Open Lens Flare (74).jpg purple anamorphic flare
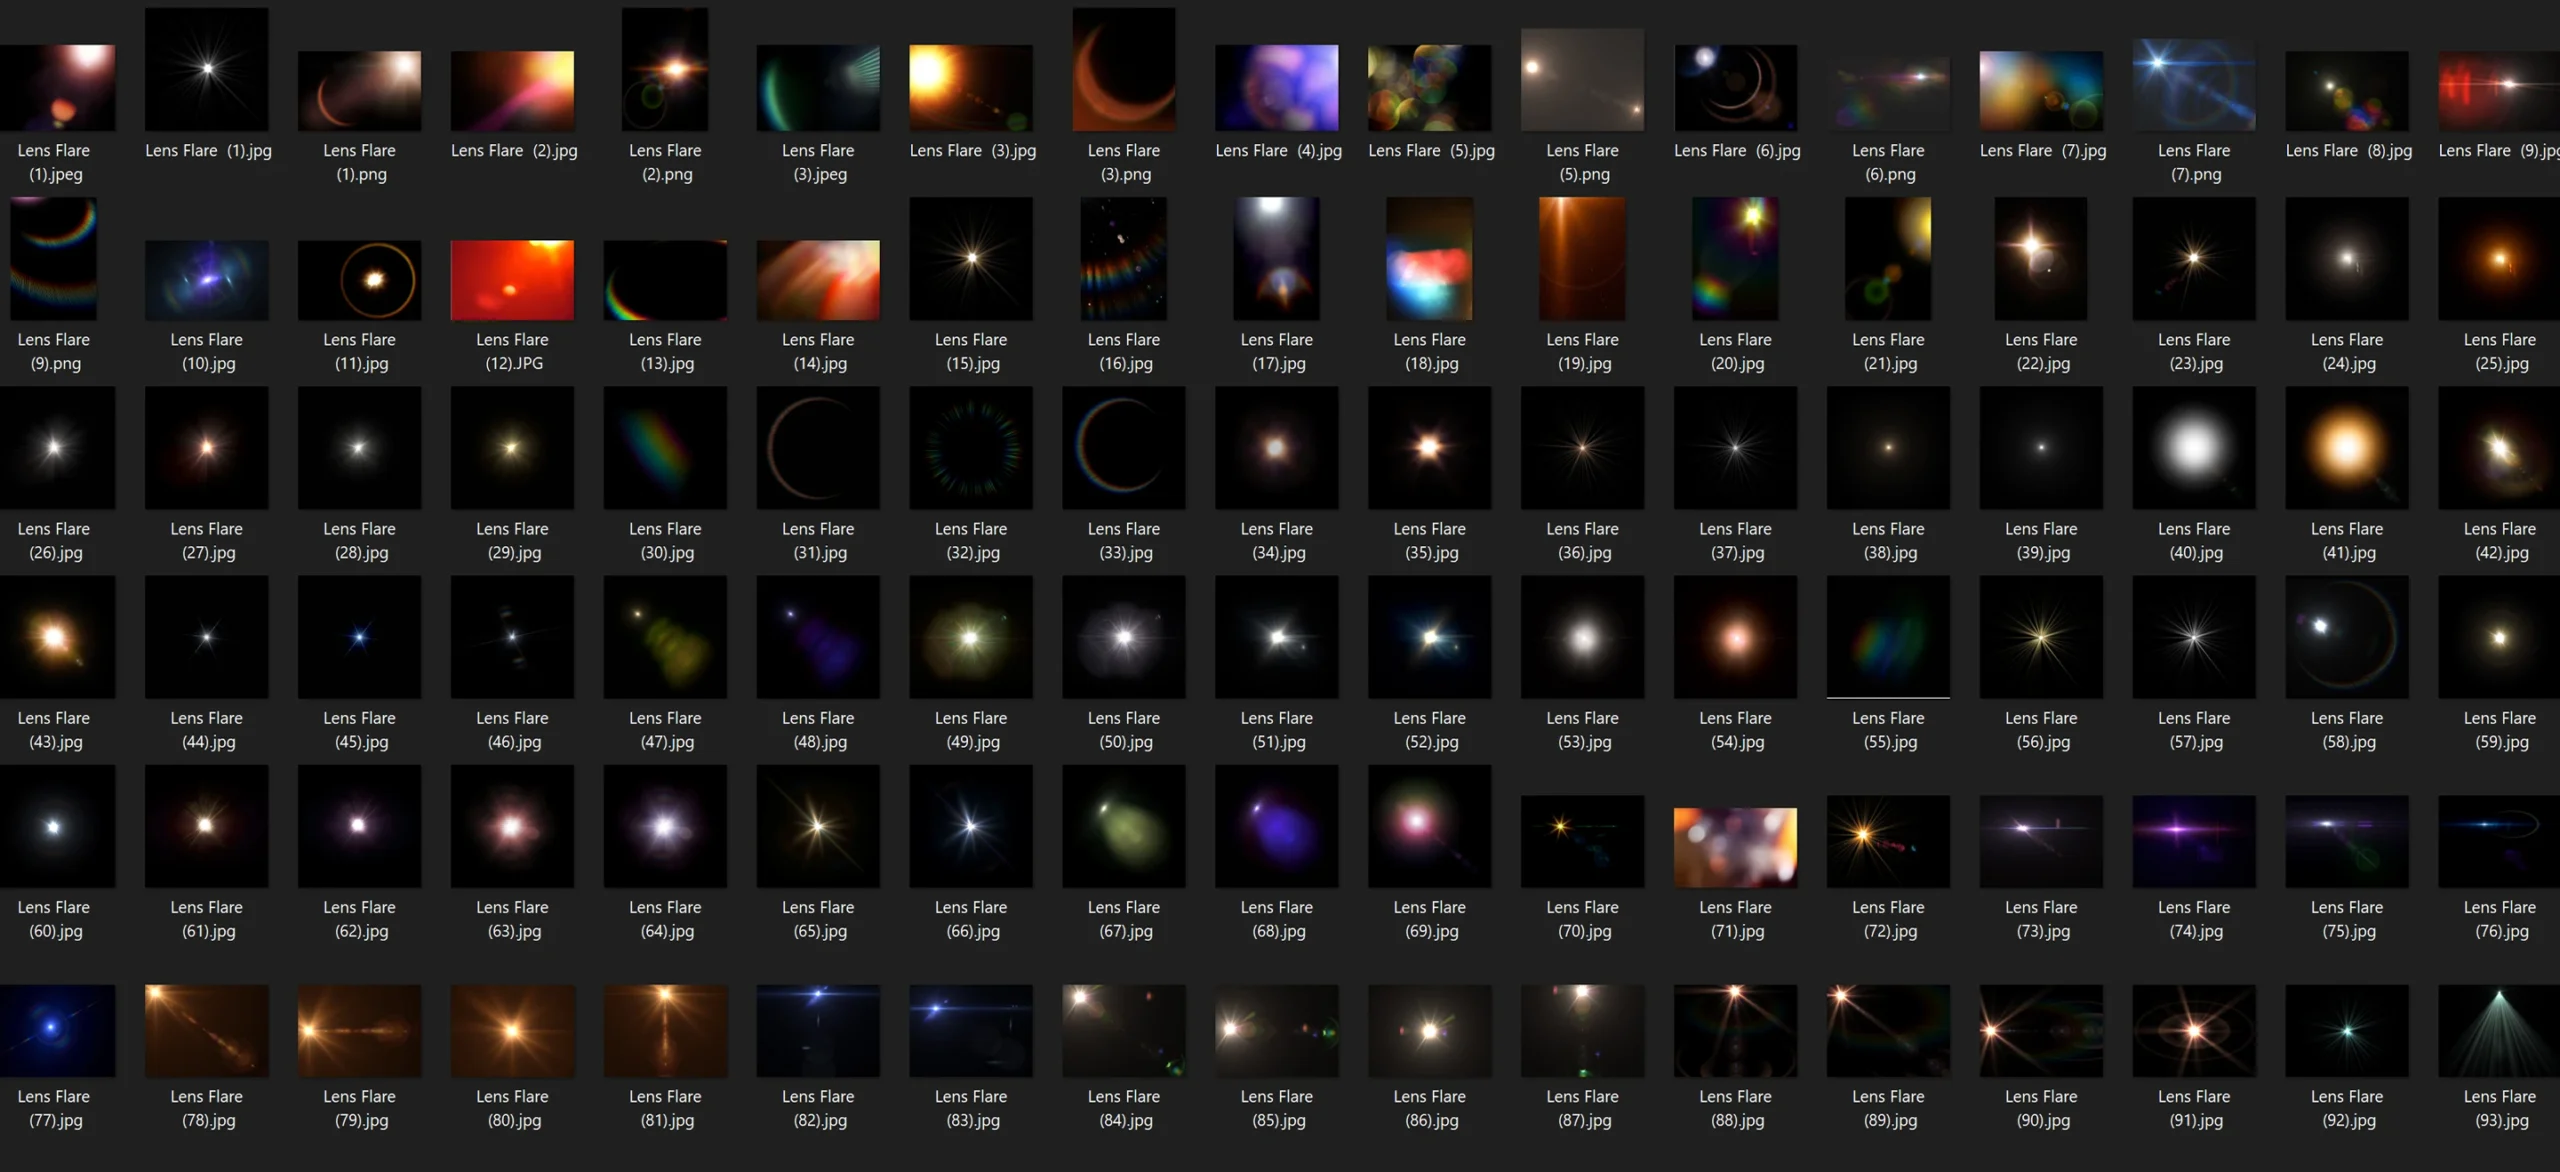Screen dimensions: 2560x1172 [x=2193, y=840]
